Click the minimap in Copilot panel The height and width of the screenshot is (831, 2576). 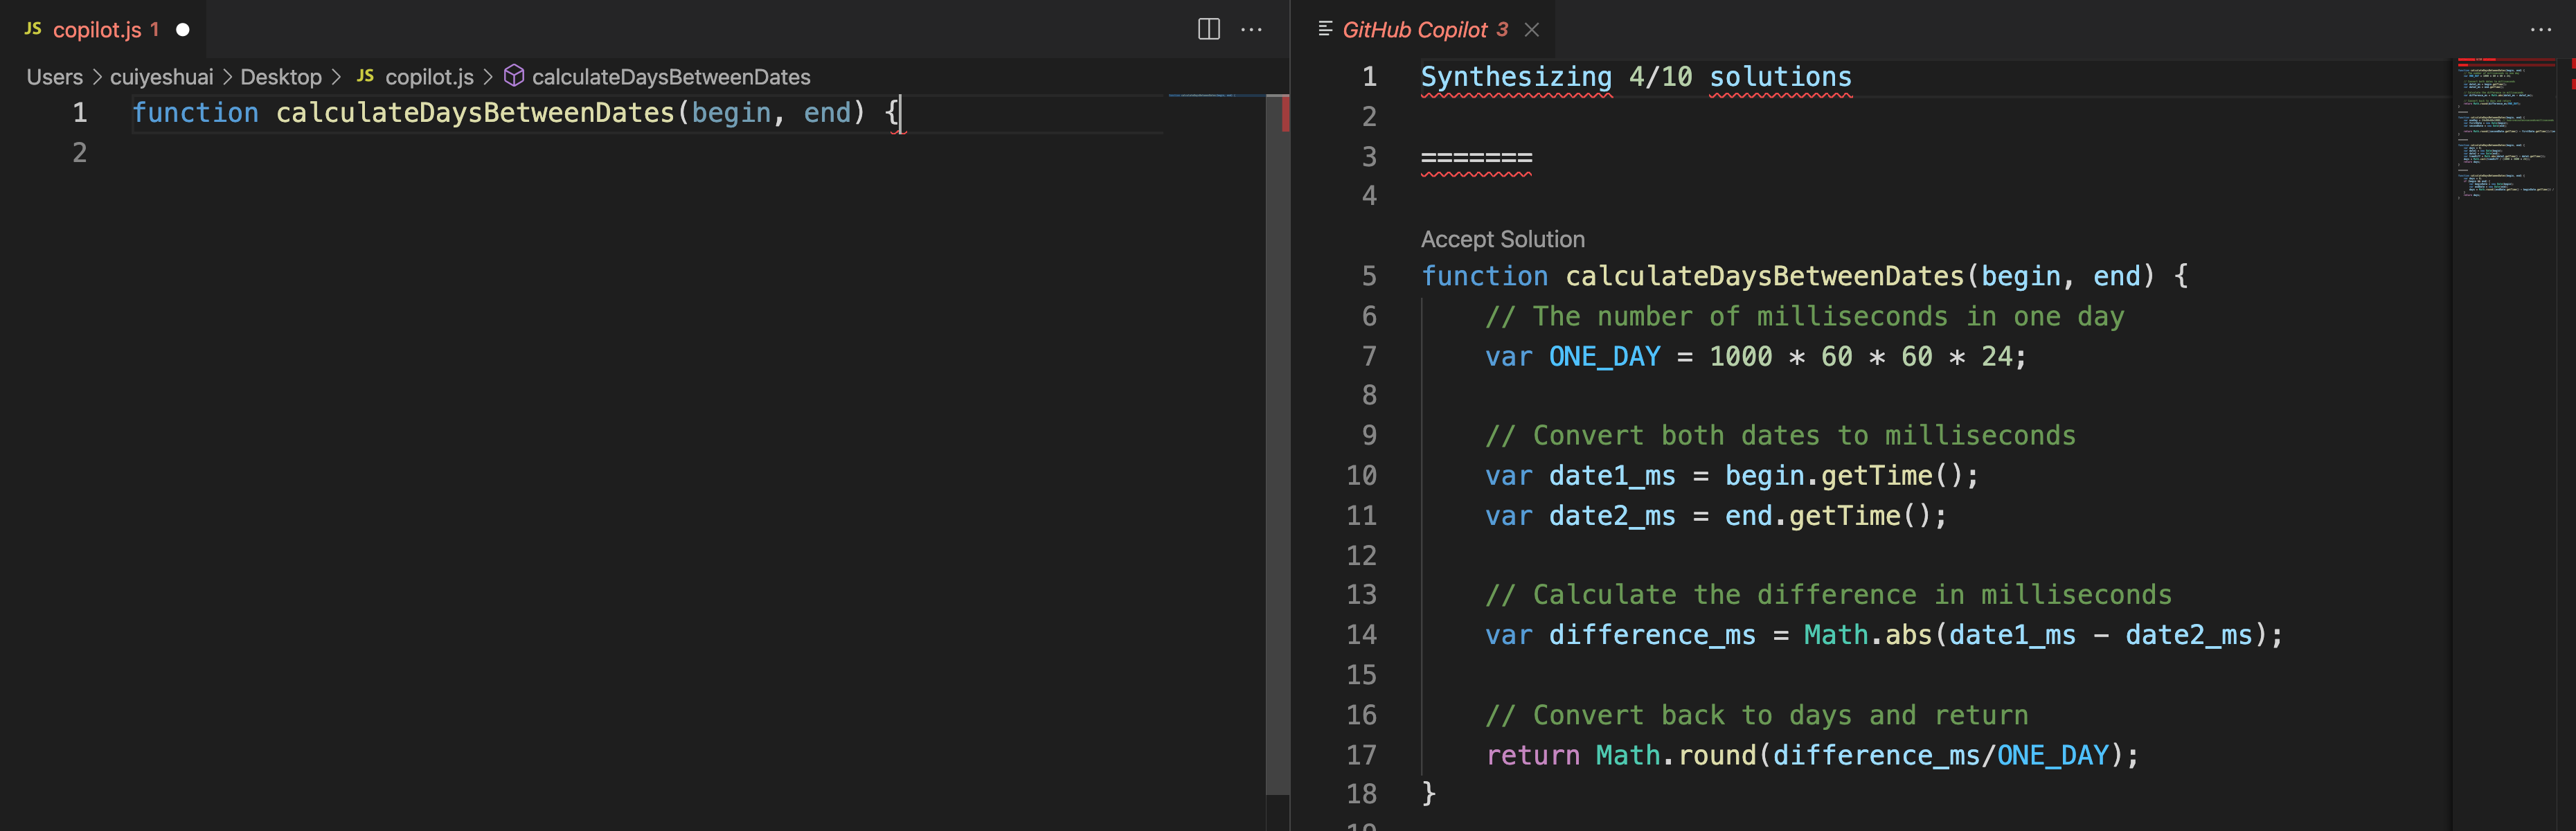(x=2504, y=130)
